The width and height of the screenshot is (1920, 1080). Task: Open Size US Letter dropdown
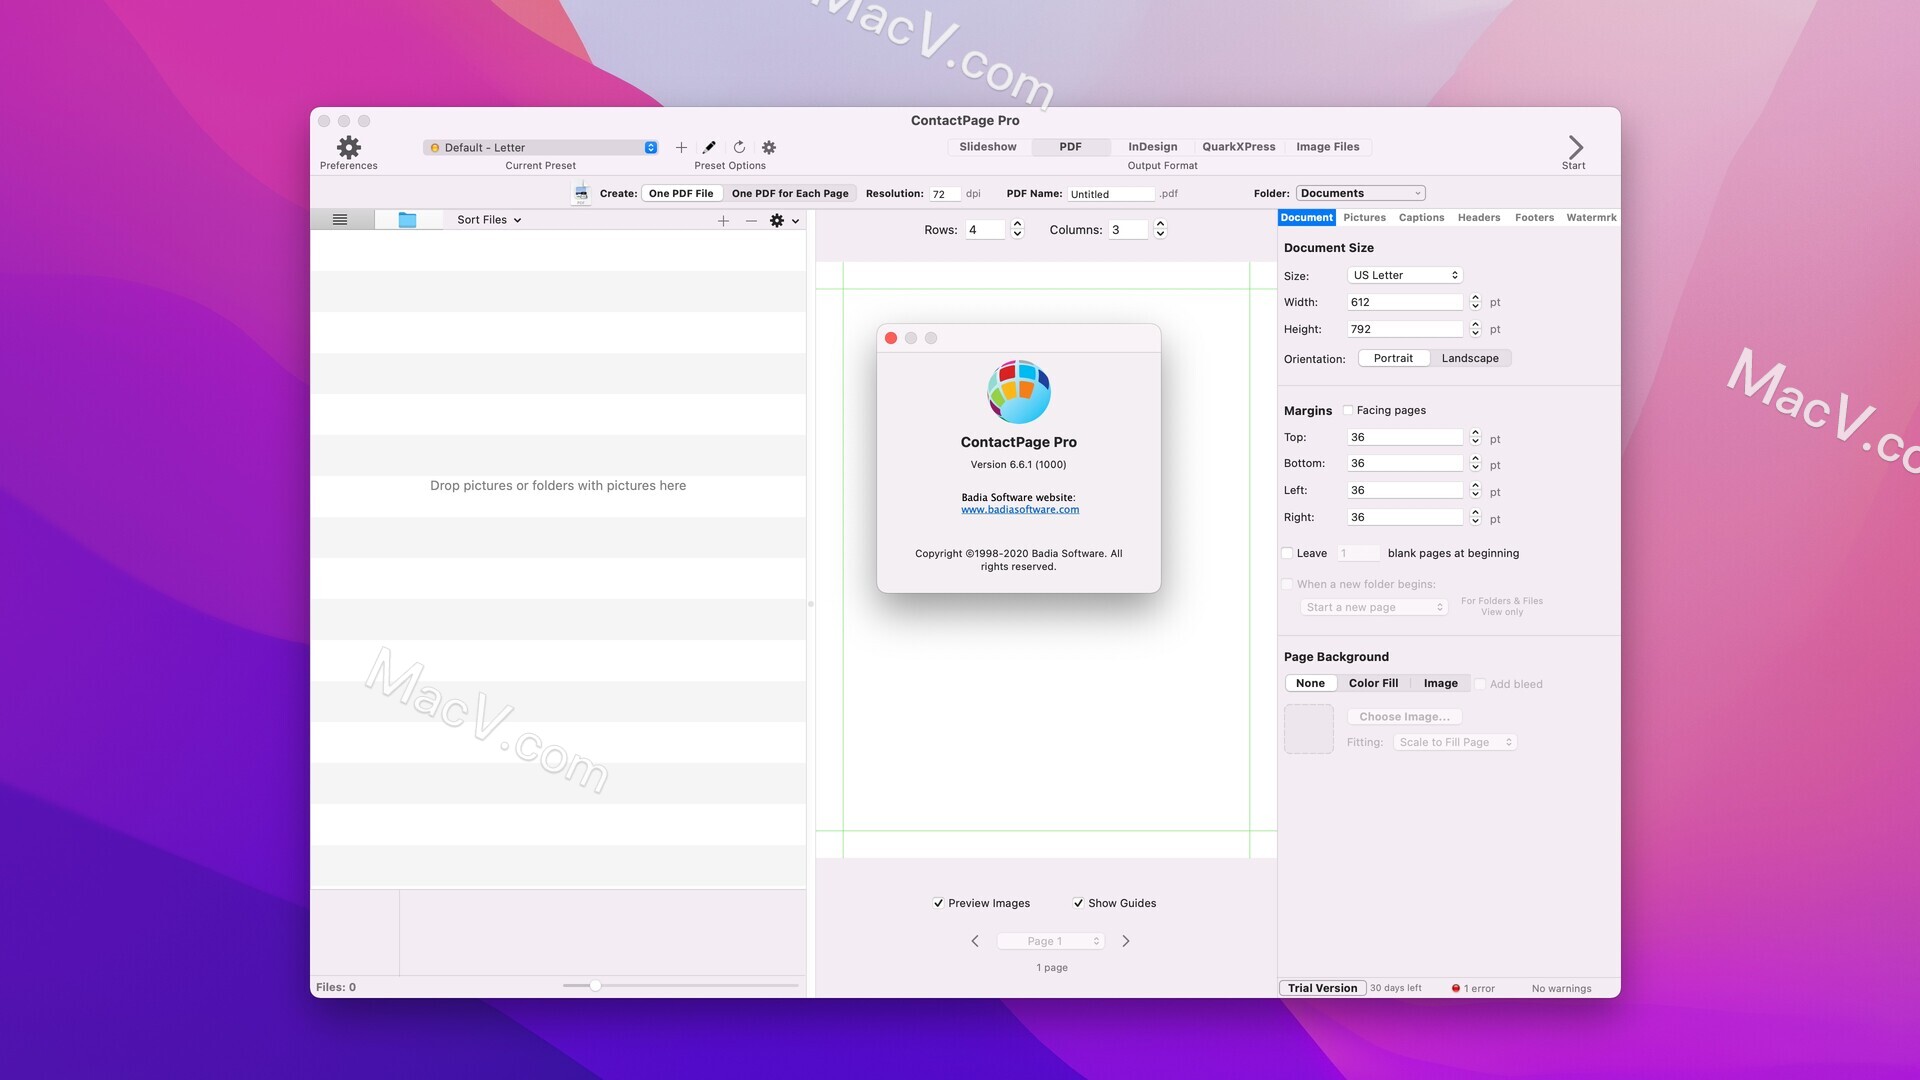(1405, 275)
